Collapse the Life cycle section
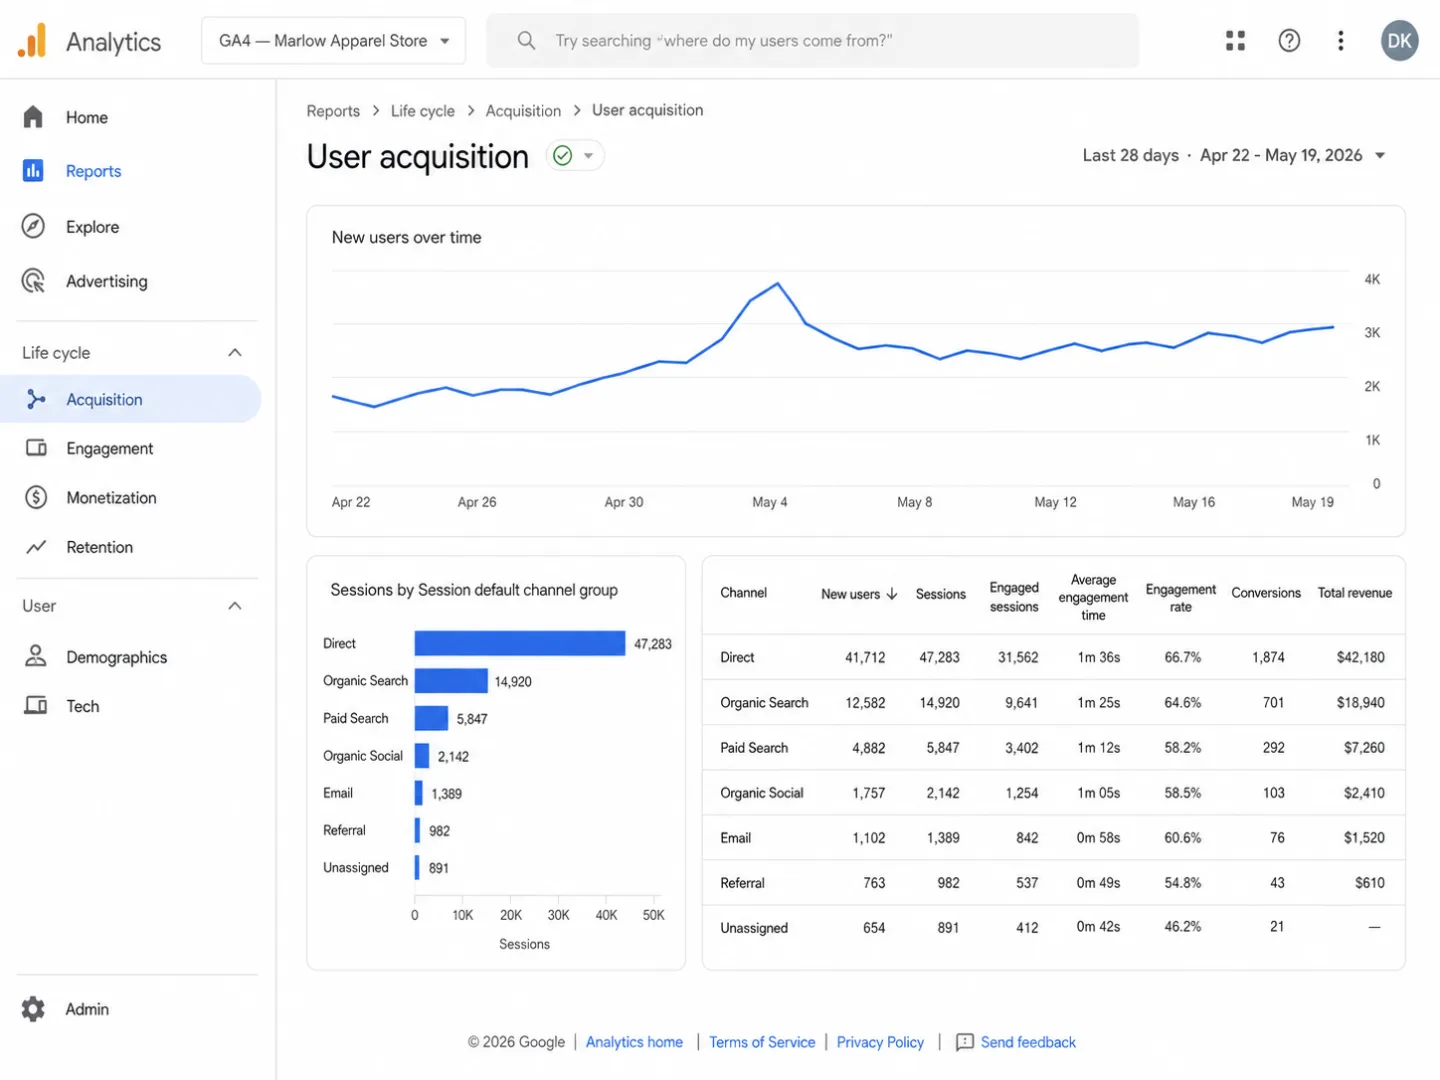This screenshot has height=1080, width=1440. pyautogui.click(x=235, y=352)
